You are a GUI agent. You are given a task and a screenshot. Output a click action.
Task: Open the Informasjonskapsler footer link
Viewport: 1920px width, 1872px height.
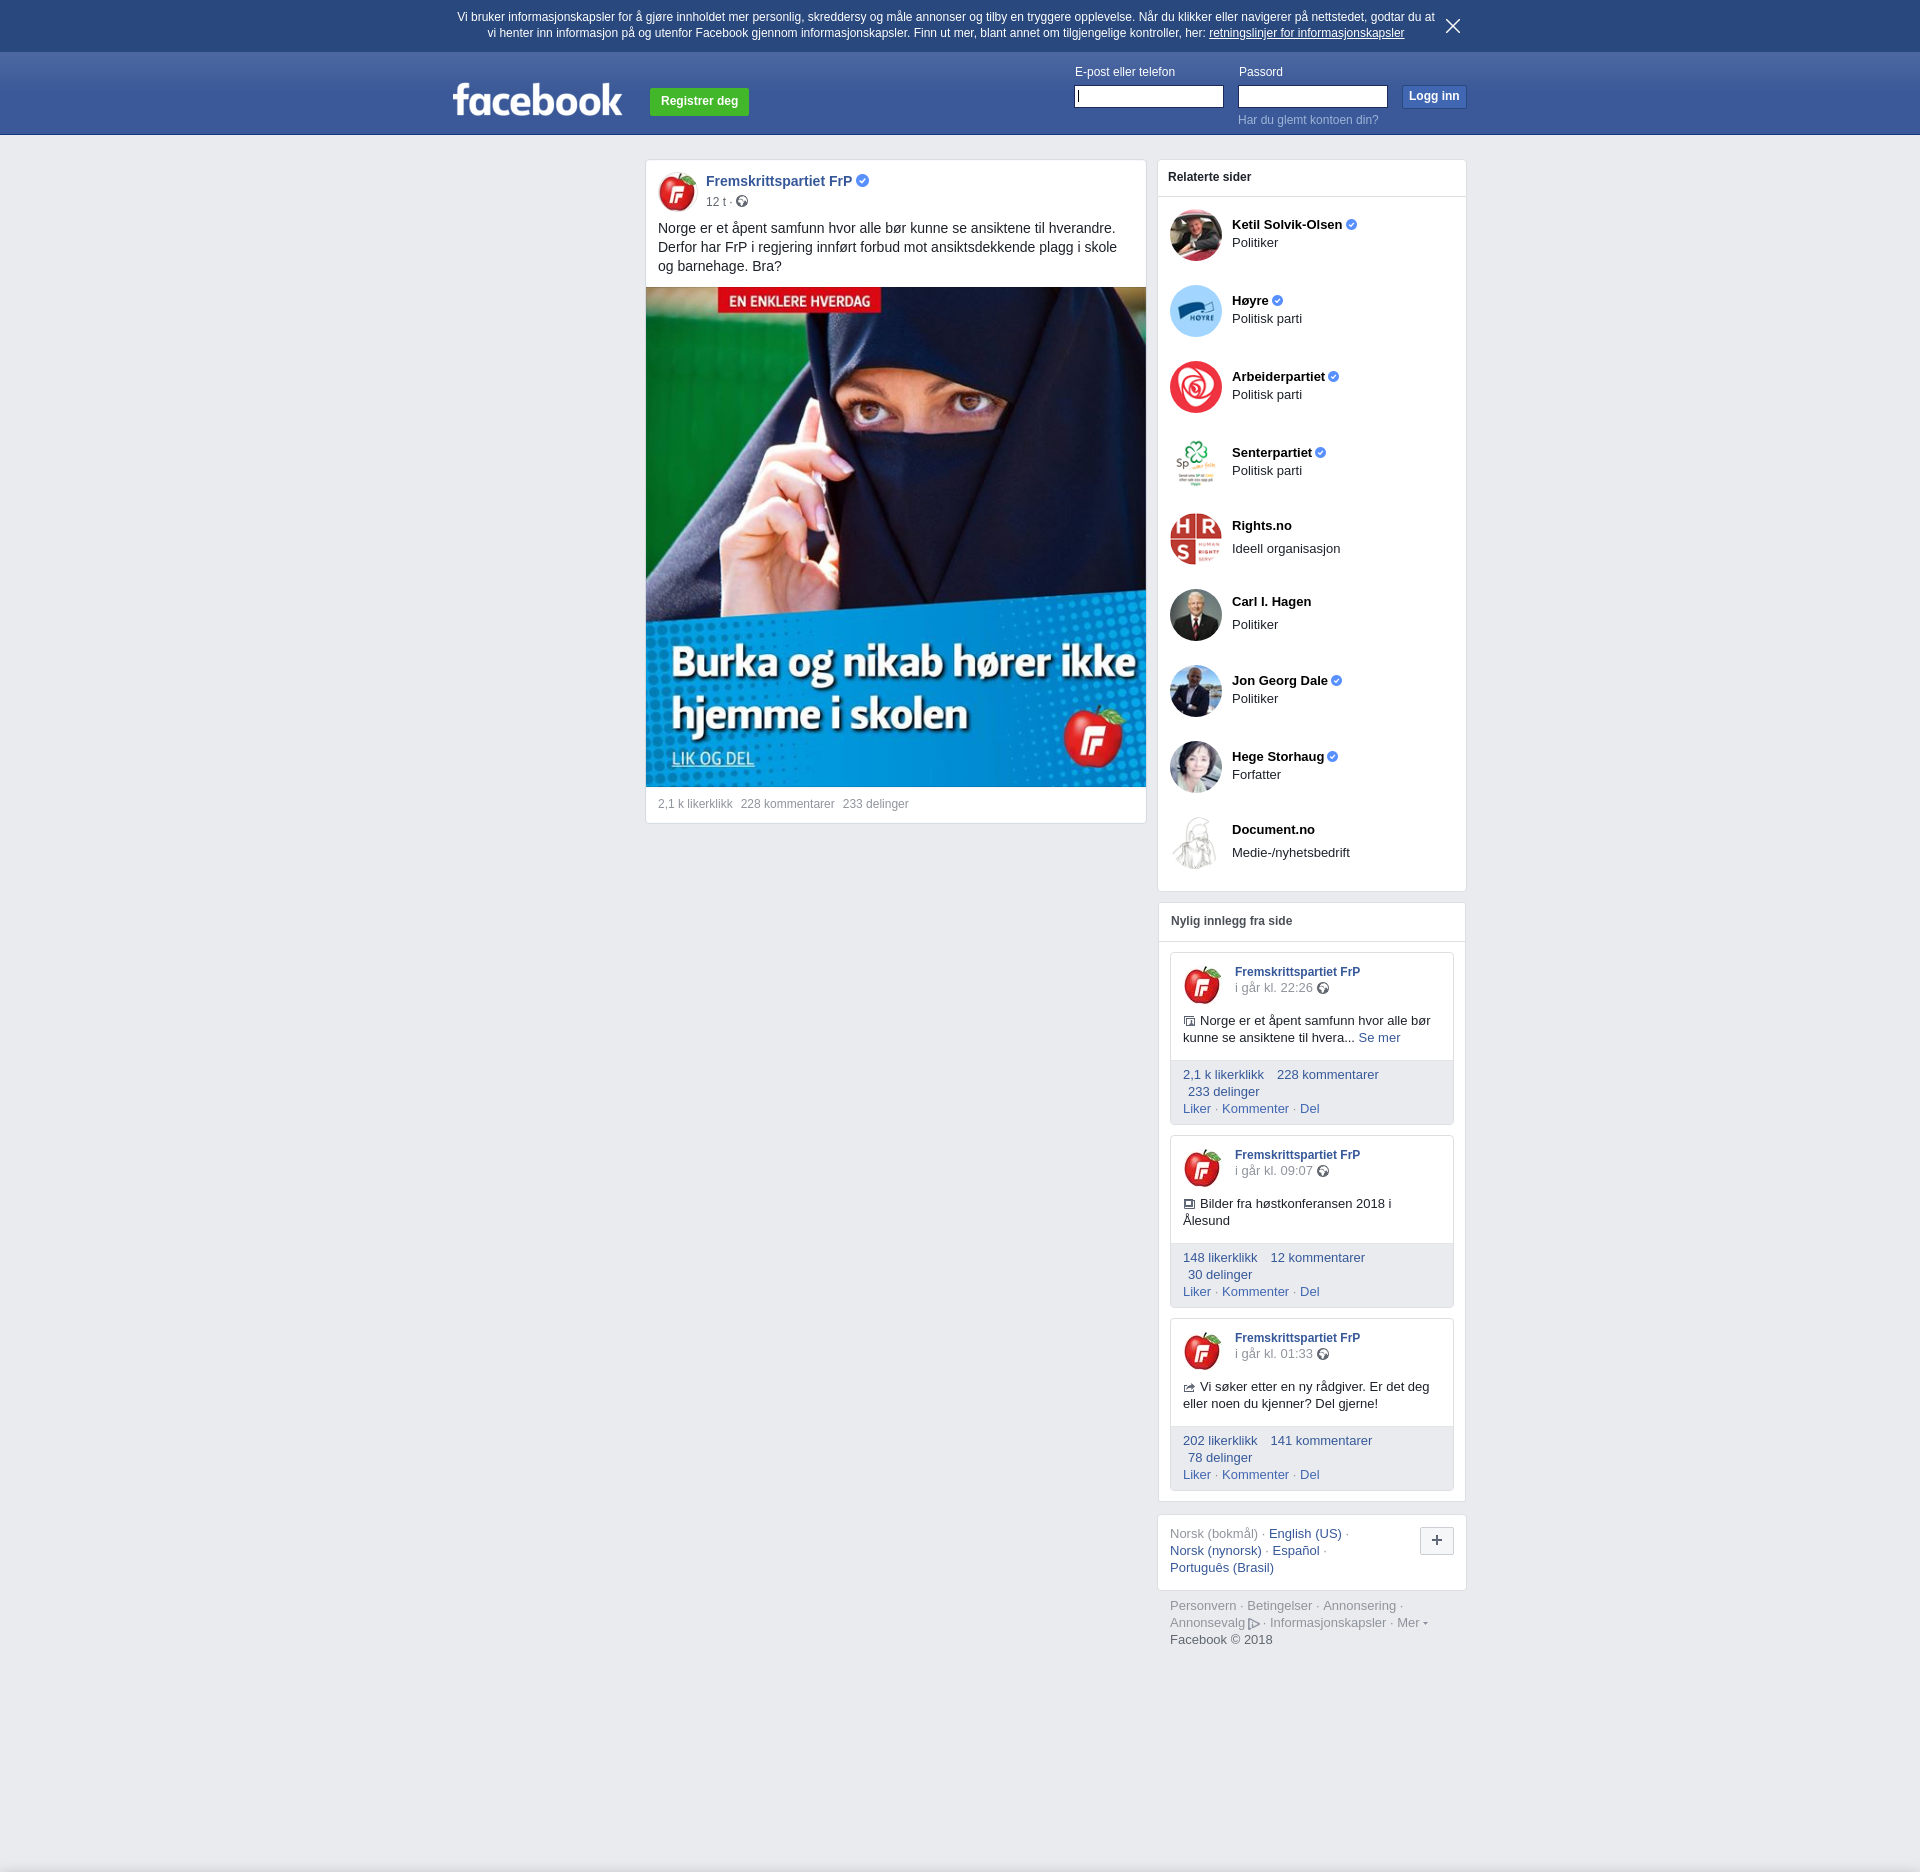[1328, 1623]
